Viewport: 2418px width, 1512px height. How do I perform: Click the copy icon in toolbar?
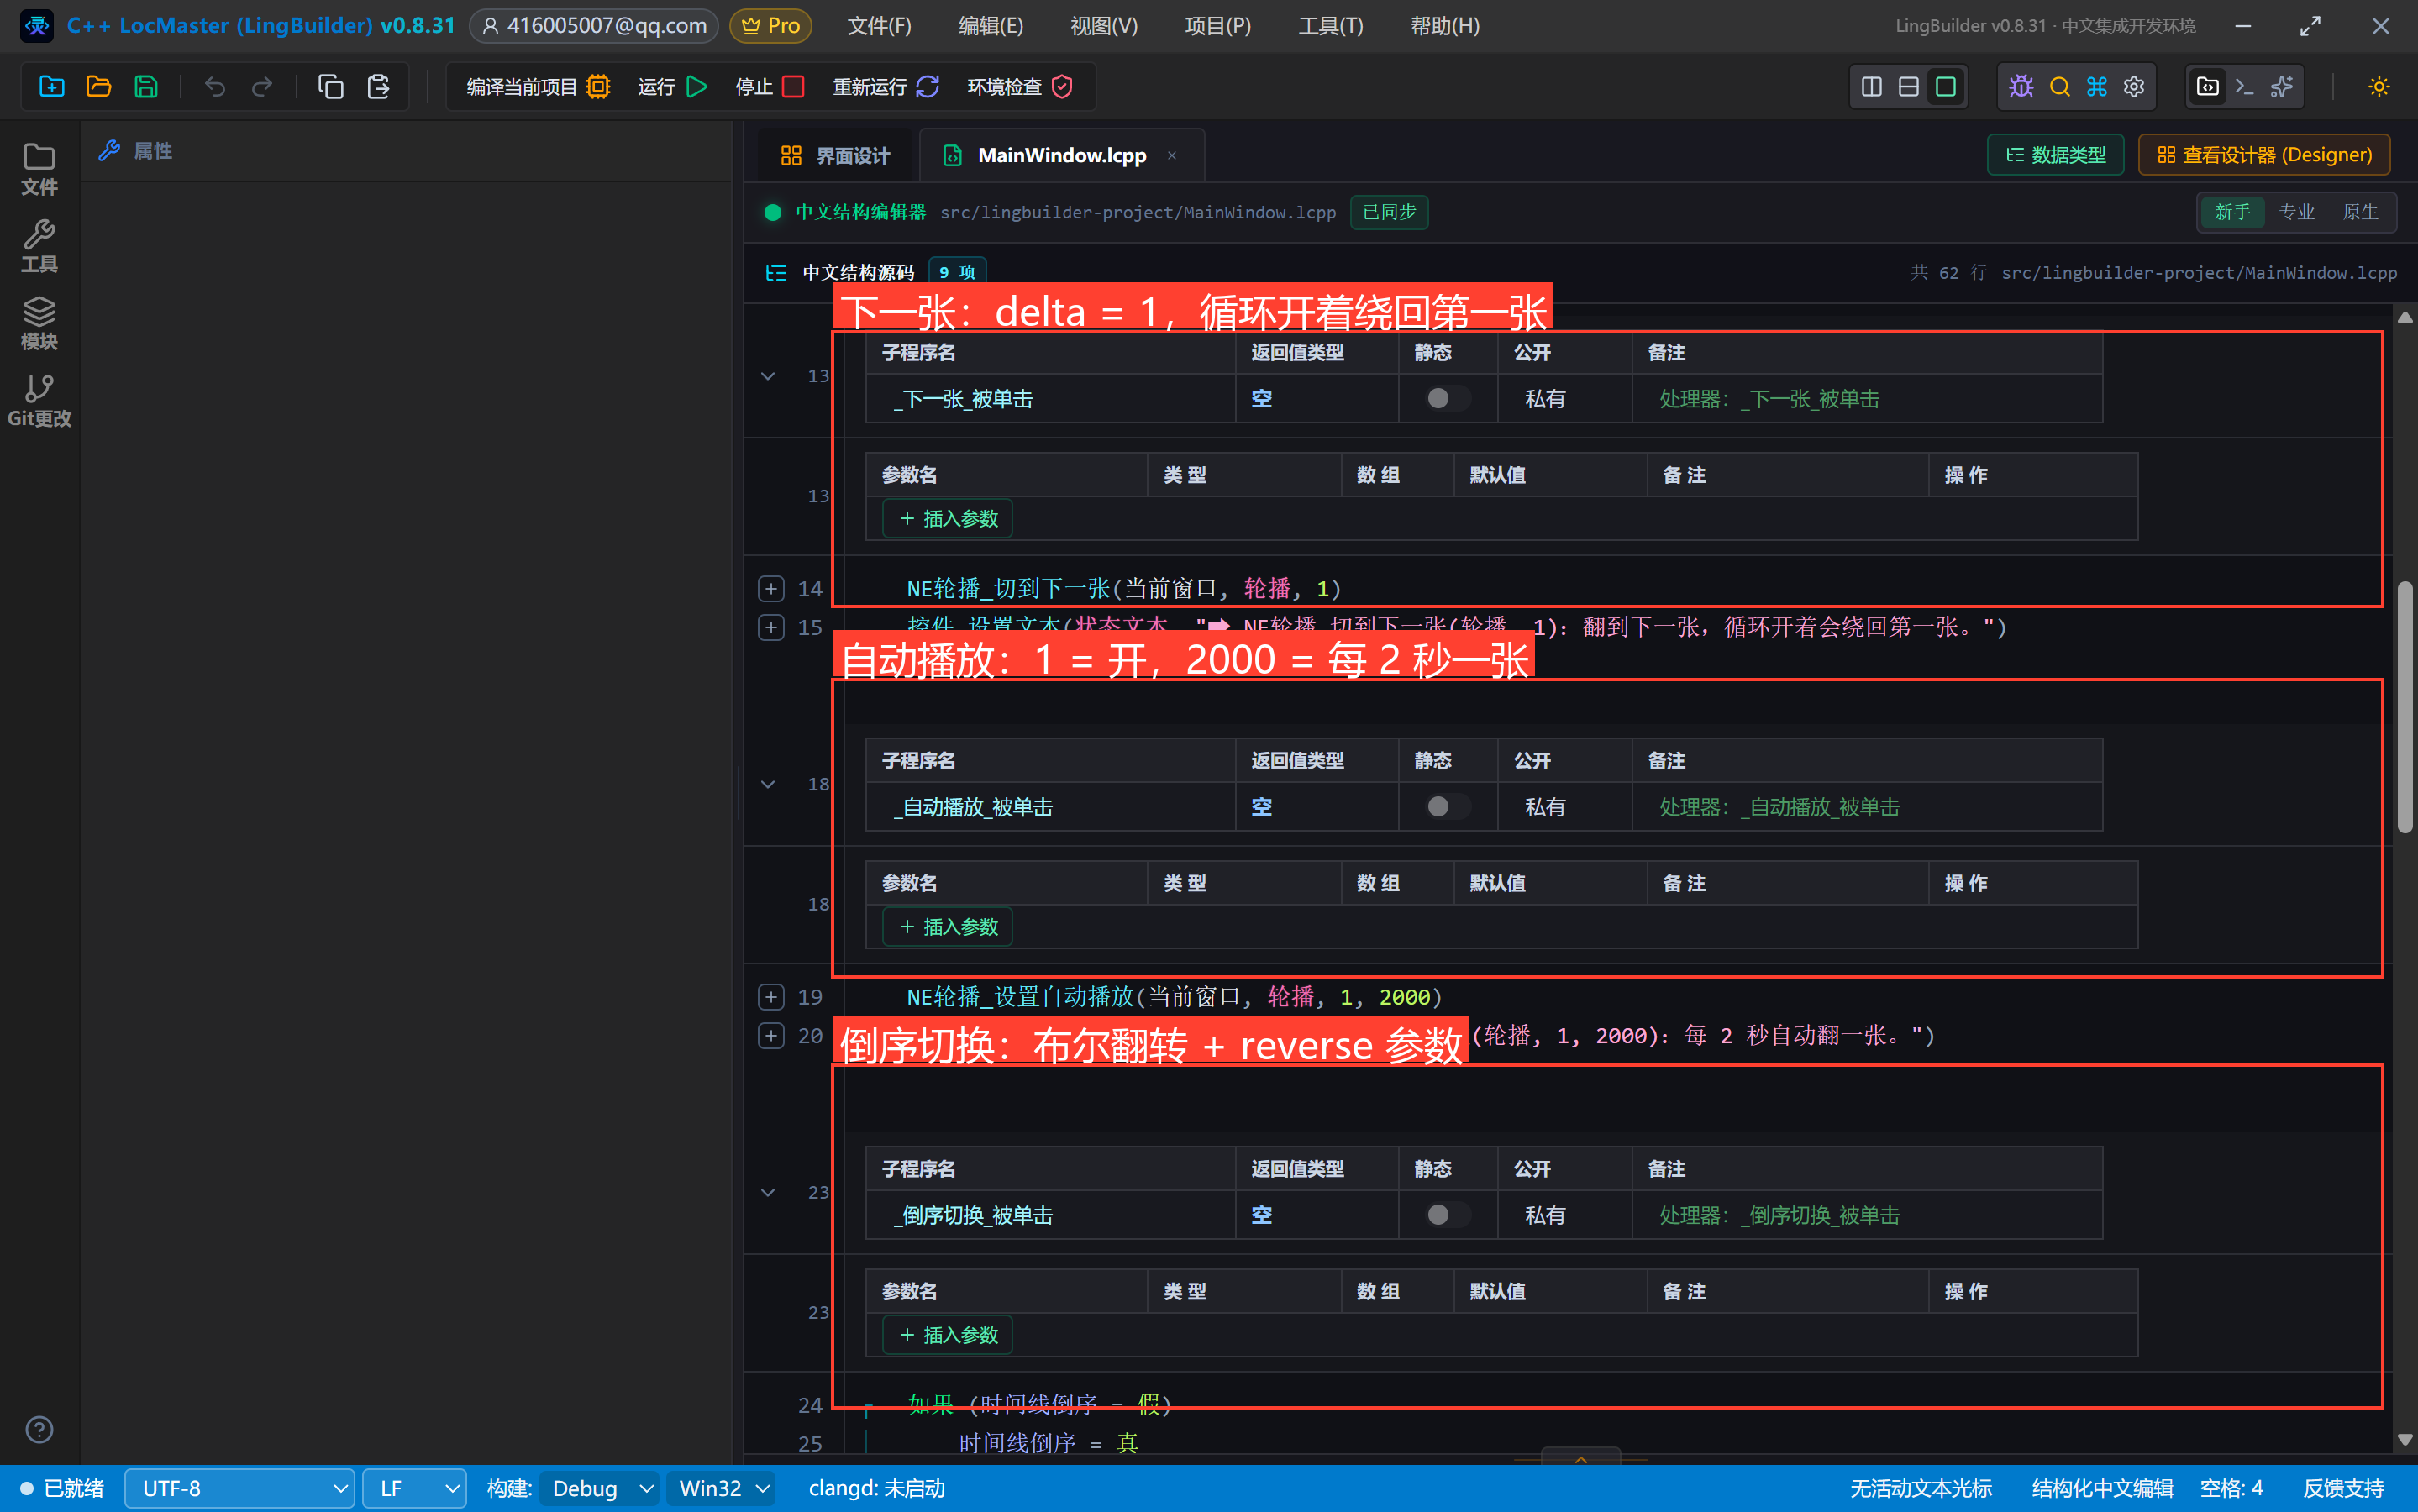click(331, 87)
